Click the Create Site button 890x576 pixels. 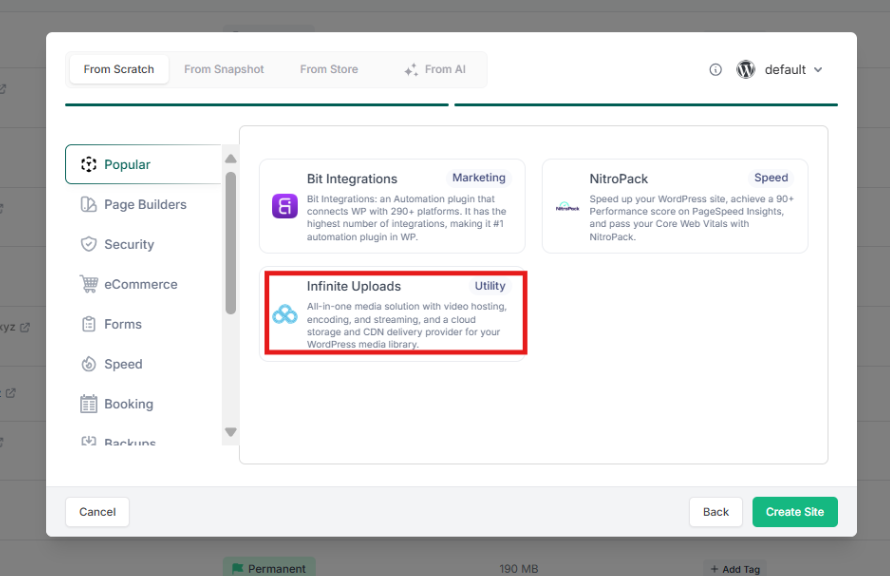point(795,512)
